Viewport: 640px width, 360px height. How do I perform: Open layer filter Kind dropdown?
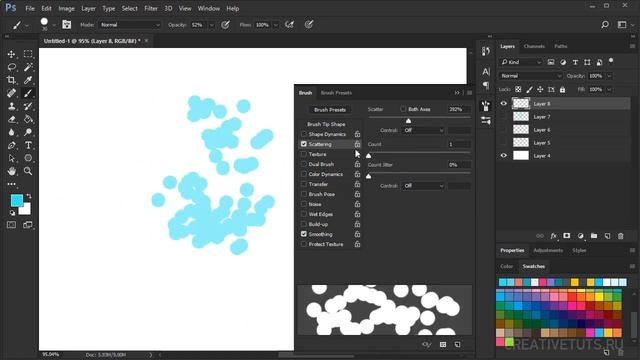coord(521,62)
